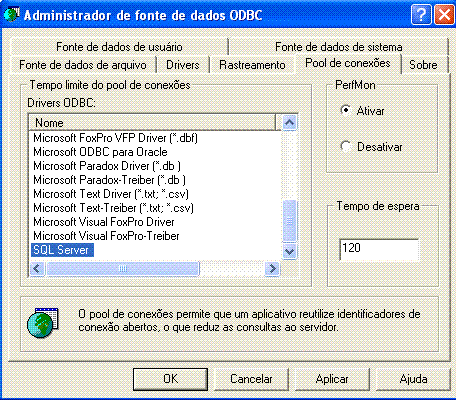The height and width of the screenshot is (400, 457).
Task: Click the list's scroll up arrow
Action: point(289,122)
